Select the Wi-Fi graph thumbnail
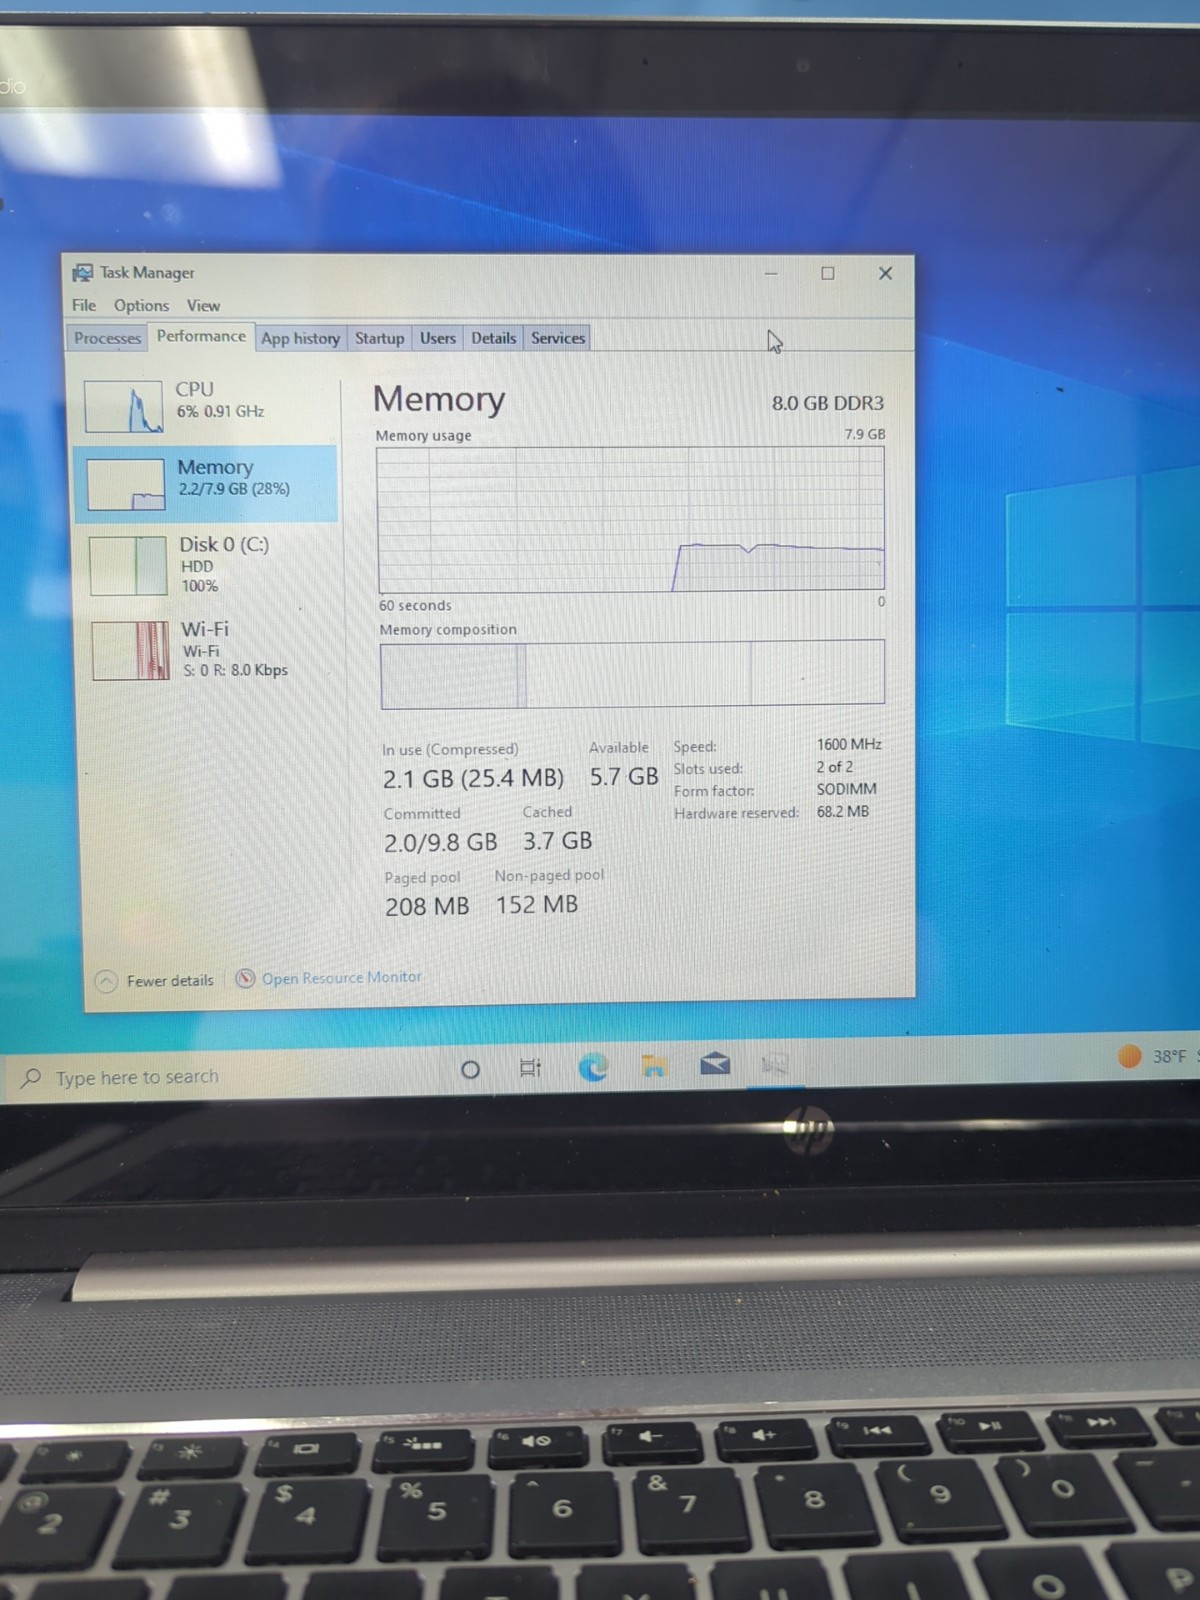Screen dimensions: 1200x1600 point(131,650)
